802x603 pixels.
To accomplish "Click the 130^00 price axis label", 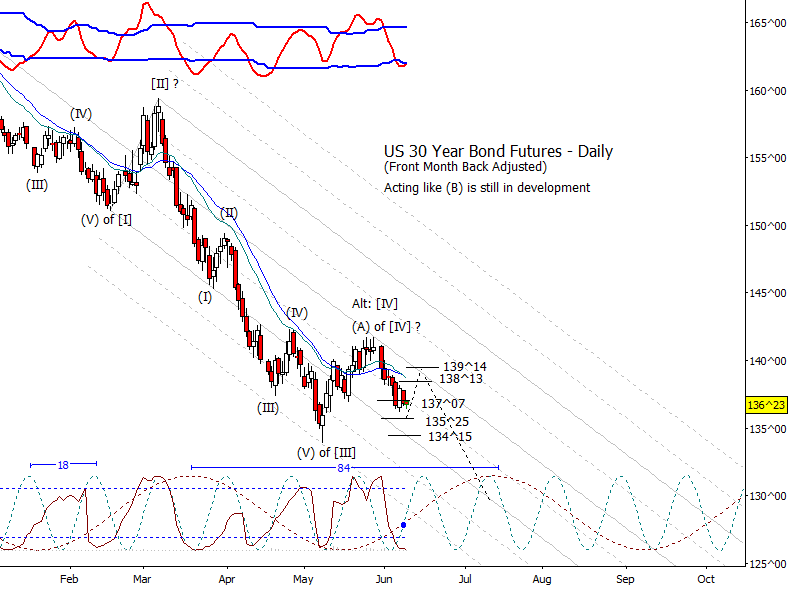I will point(768,496).
